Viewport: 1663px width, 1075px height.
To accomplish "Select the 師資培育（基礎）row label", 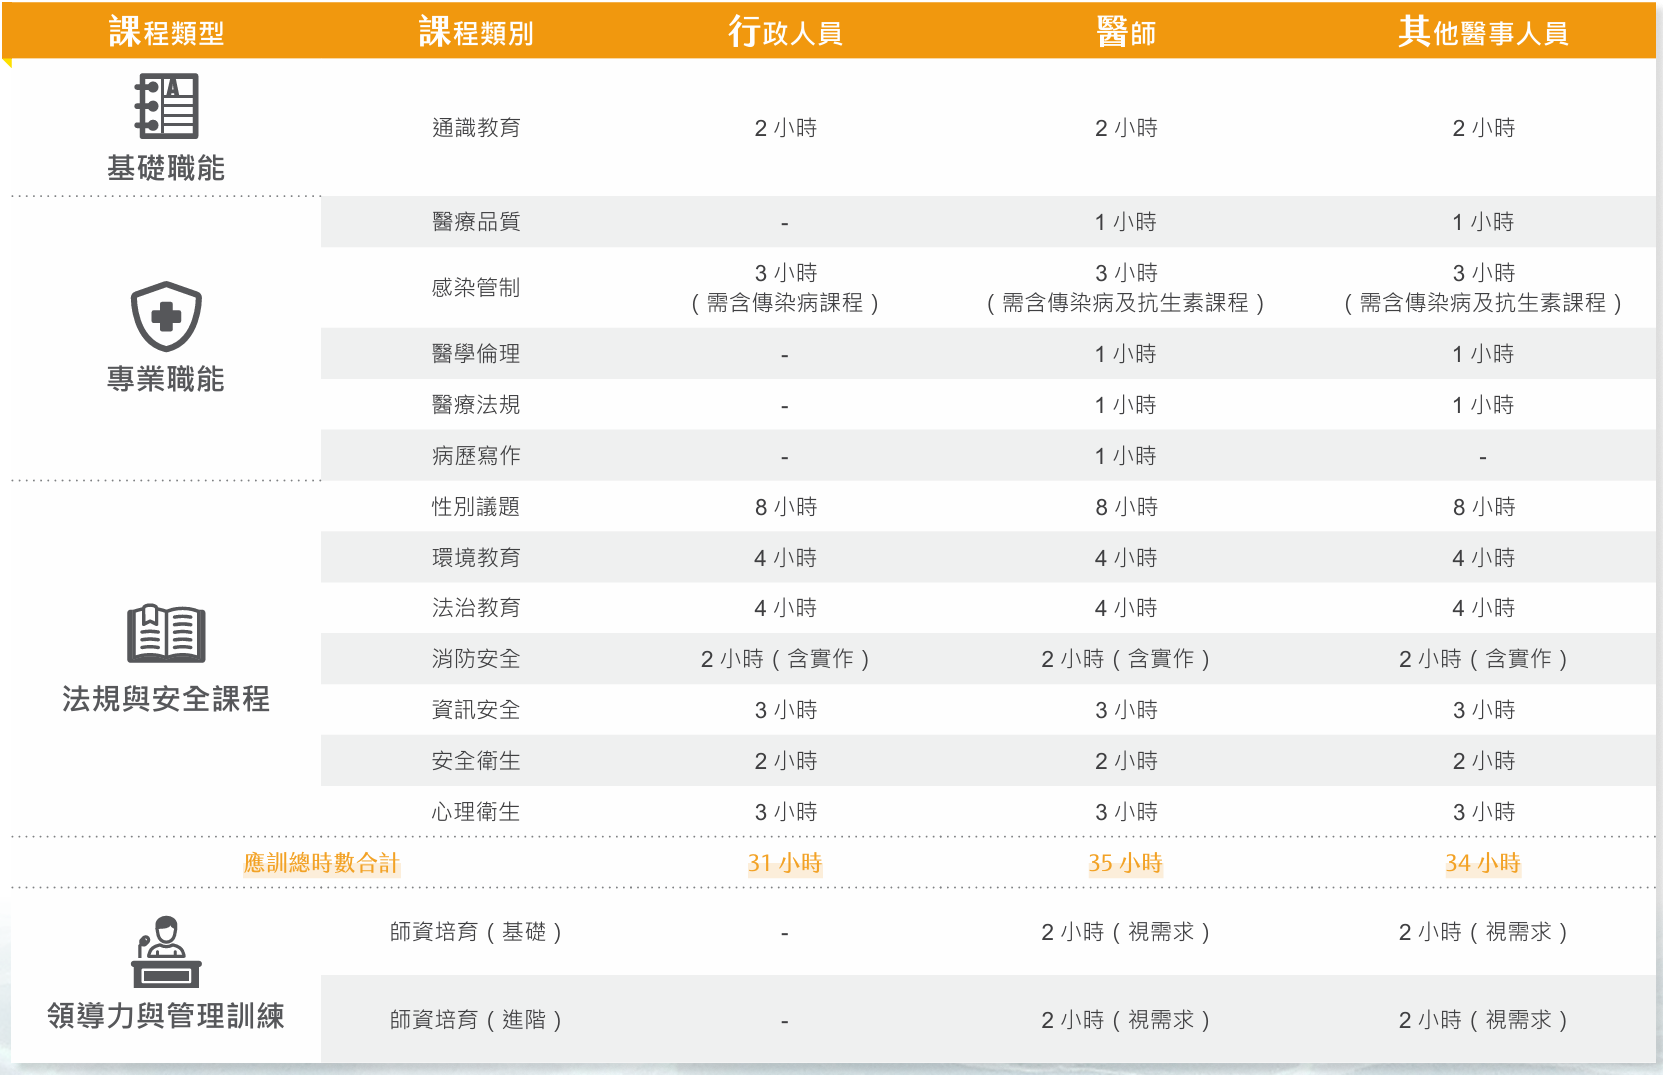I will point(476,932).
